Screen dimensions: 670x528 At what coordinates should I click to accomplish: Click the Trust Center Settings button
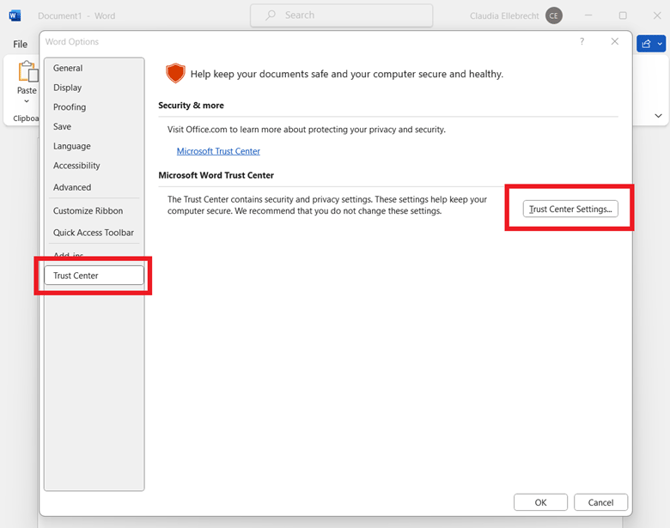point(570,209)
